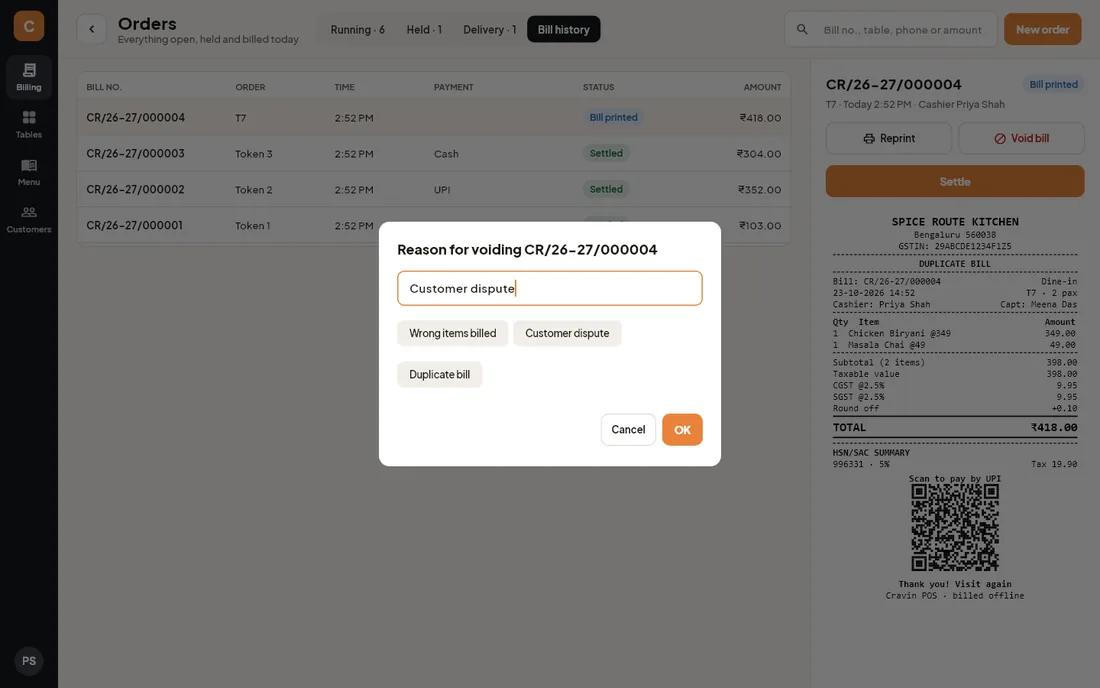1100x688 pixels.
Task: Select bill row CR/26-27/000001
Action: [434, 225]
